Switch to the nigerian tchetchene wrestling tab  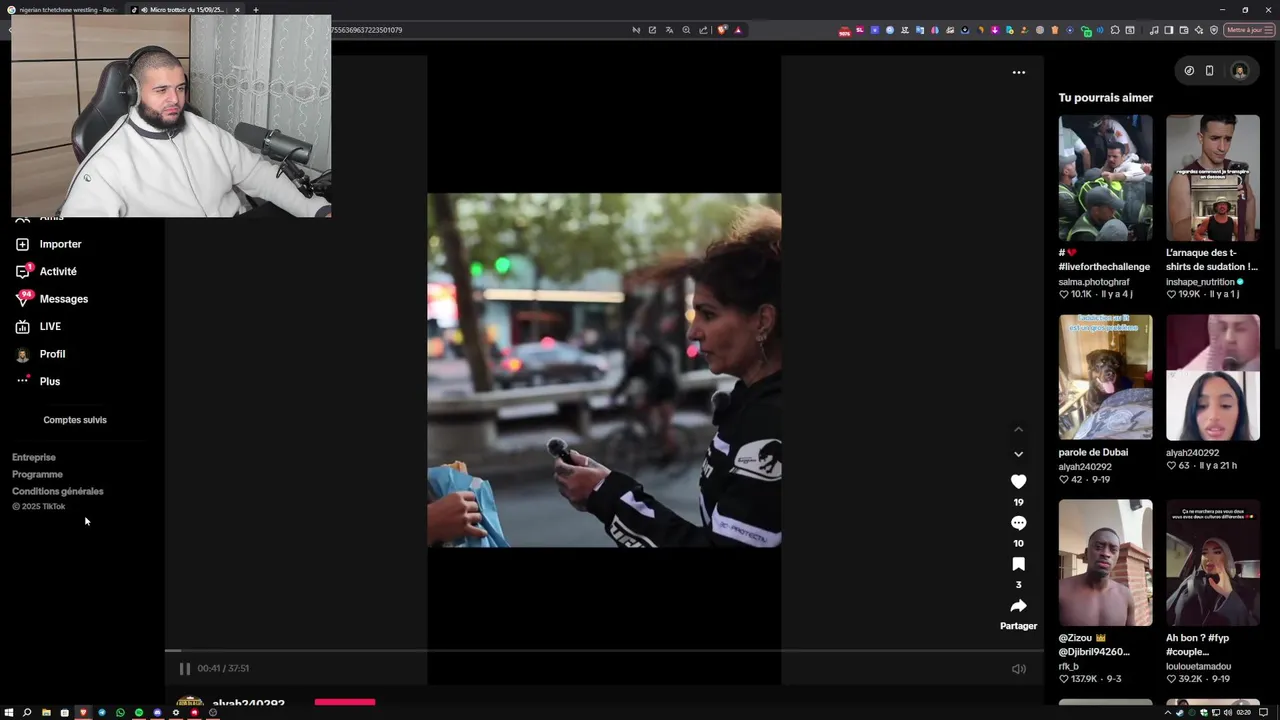tap(65, 10)
